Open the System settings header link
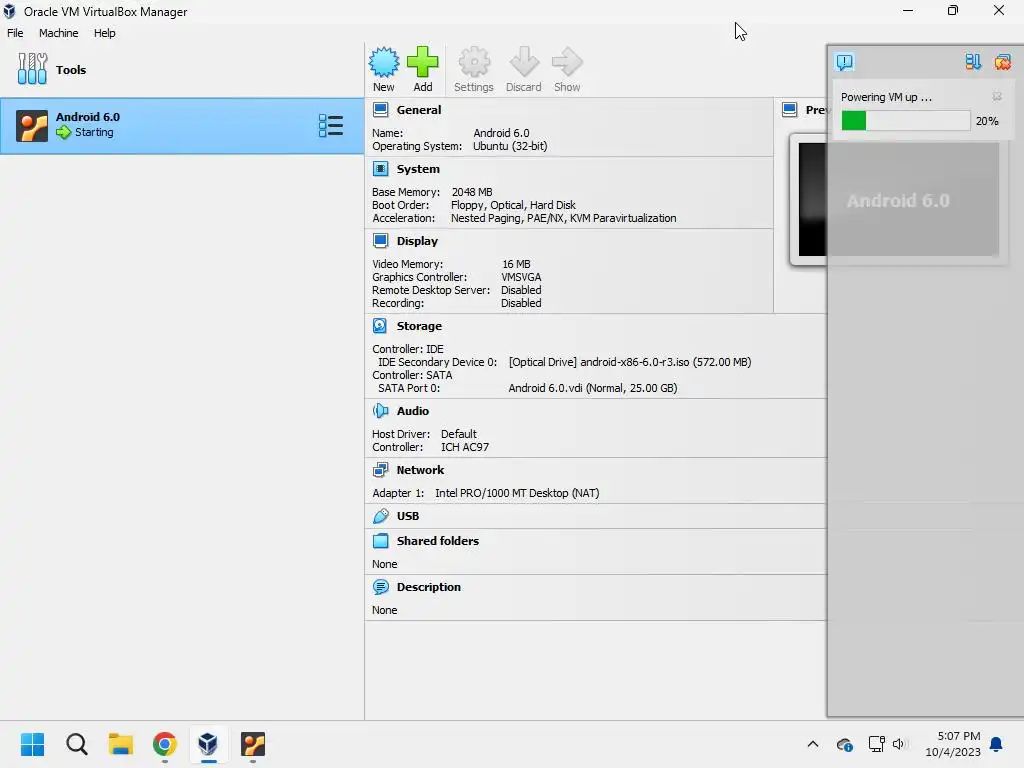Viewport: 1024px width, 768px height. 418,168
